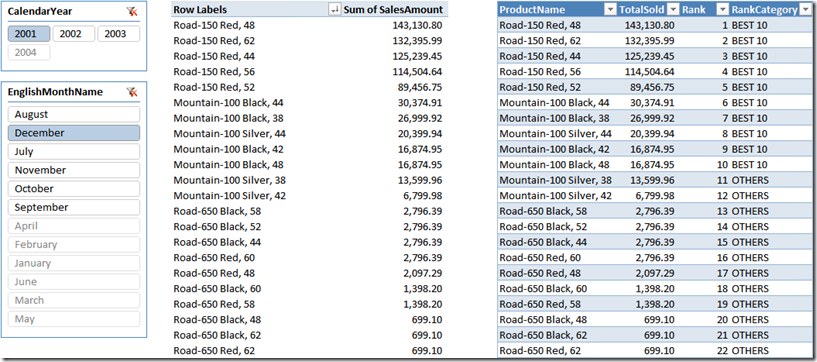Clear the CalendarYear slicer filter
The width and height of the screenshot is (817, 362).
(132, 11)
